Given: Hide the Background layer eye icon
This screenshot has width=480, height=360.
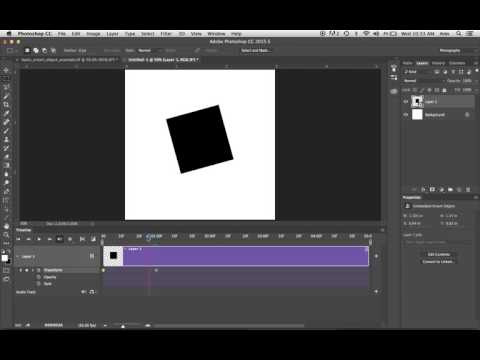Looking at the screenshot, I should coord(406,115).
